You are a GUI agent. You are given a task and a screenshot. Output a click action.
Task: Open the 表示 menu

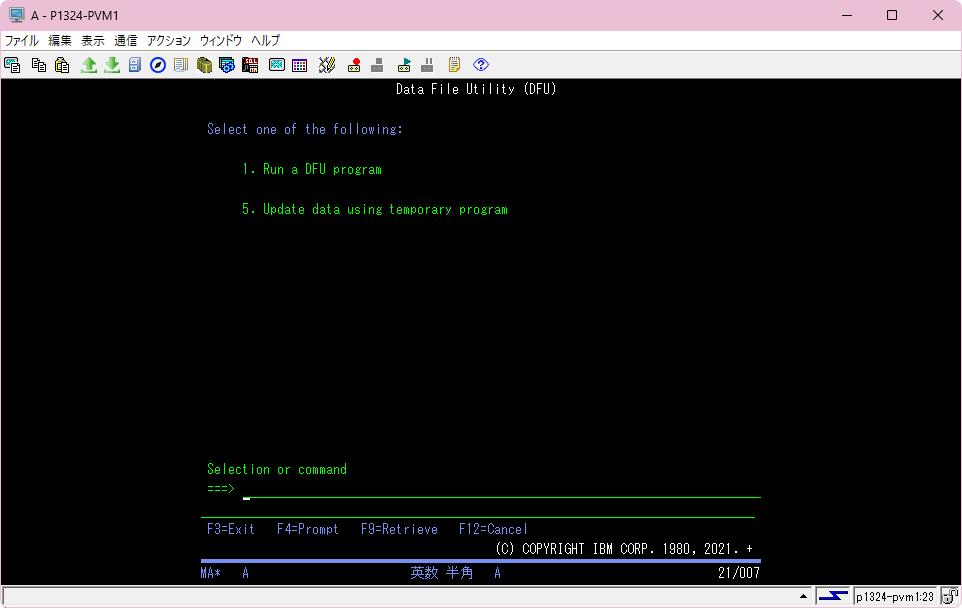click(x=93, y=40)
